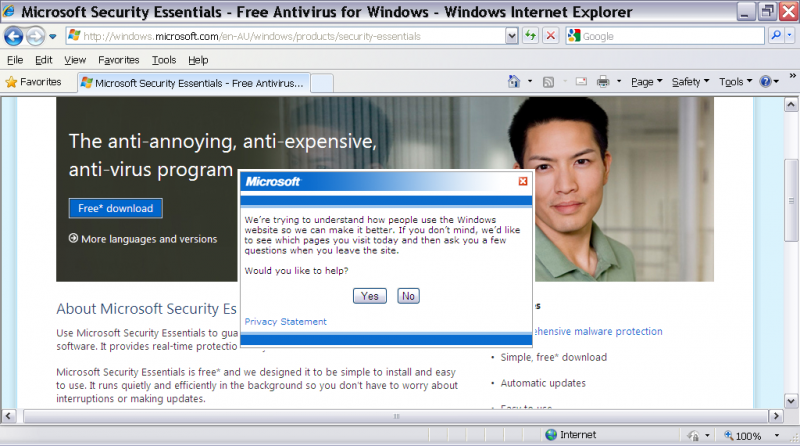Click the Home page icon
The height and width of the screenshot is (446, 800).
click(514, 81)
